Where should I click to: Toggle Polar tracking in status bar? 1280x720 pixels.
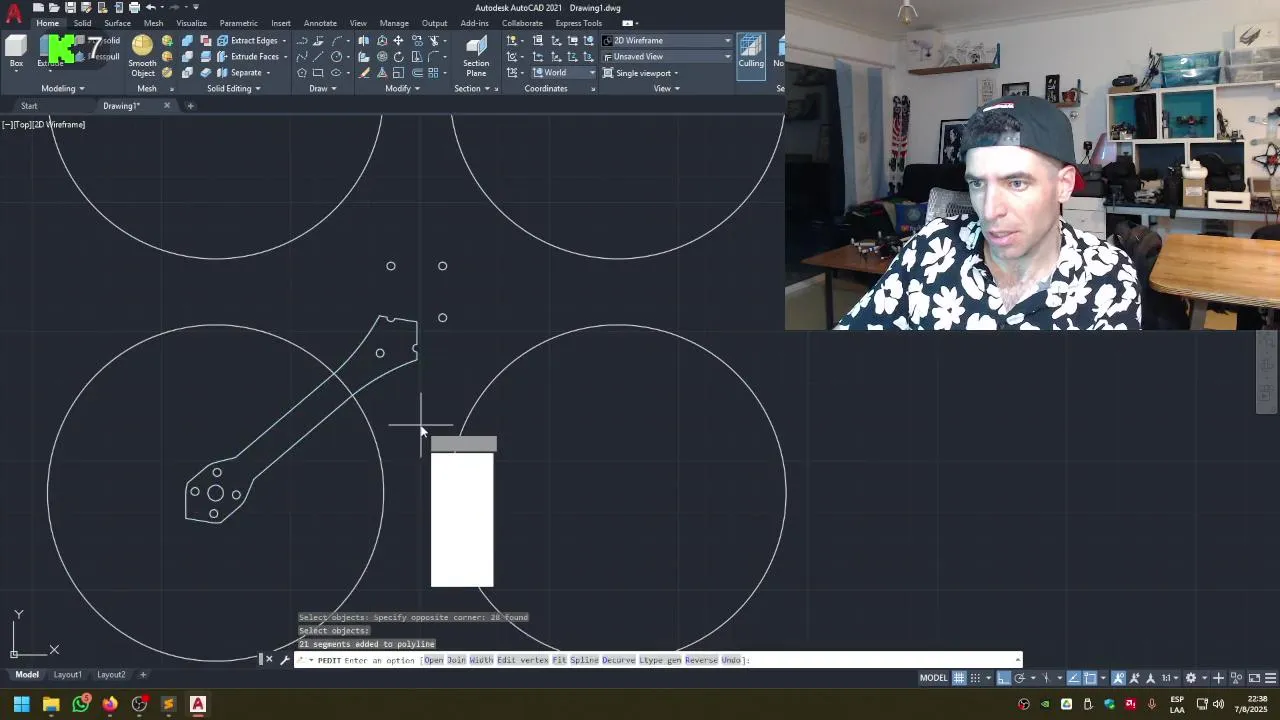click(1019, 678)
